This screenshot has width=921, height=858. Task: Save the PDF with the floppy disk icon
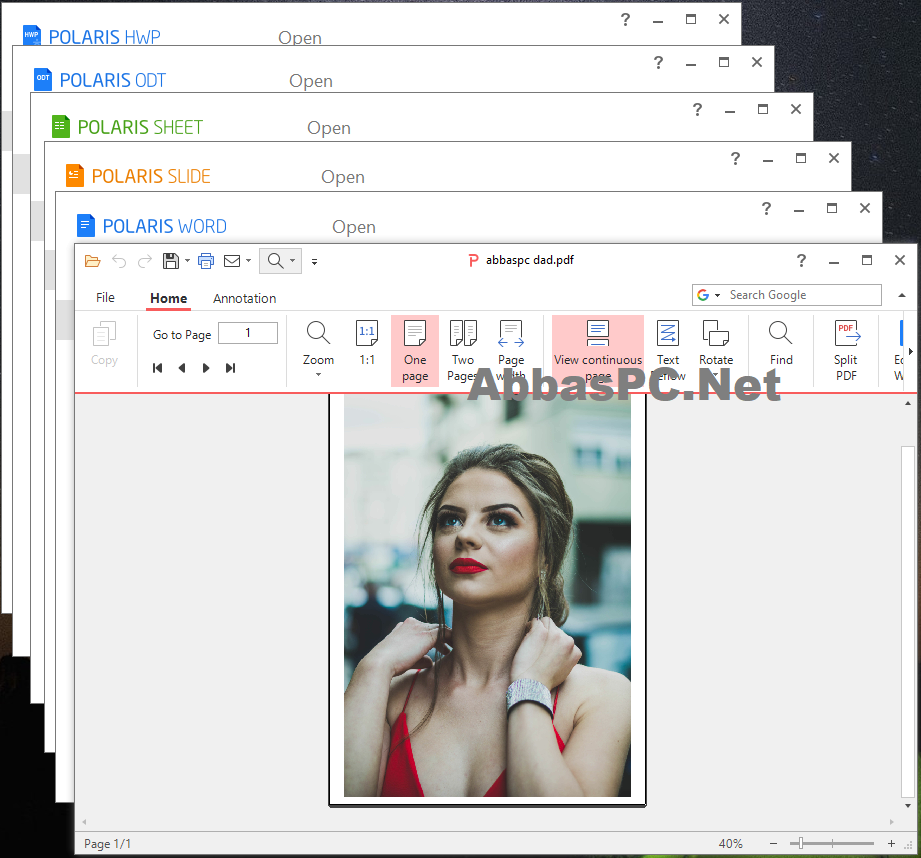tap(171, 261)
